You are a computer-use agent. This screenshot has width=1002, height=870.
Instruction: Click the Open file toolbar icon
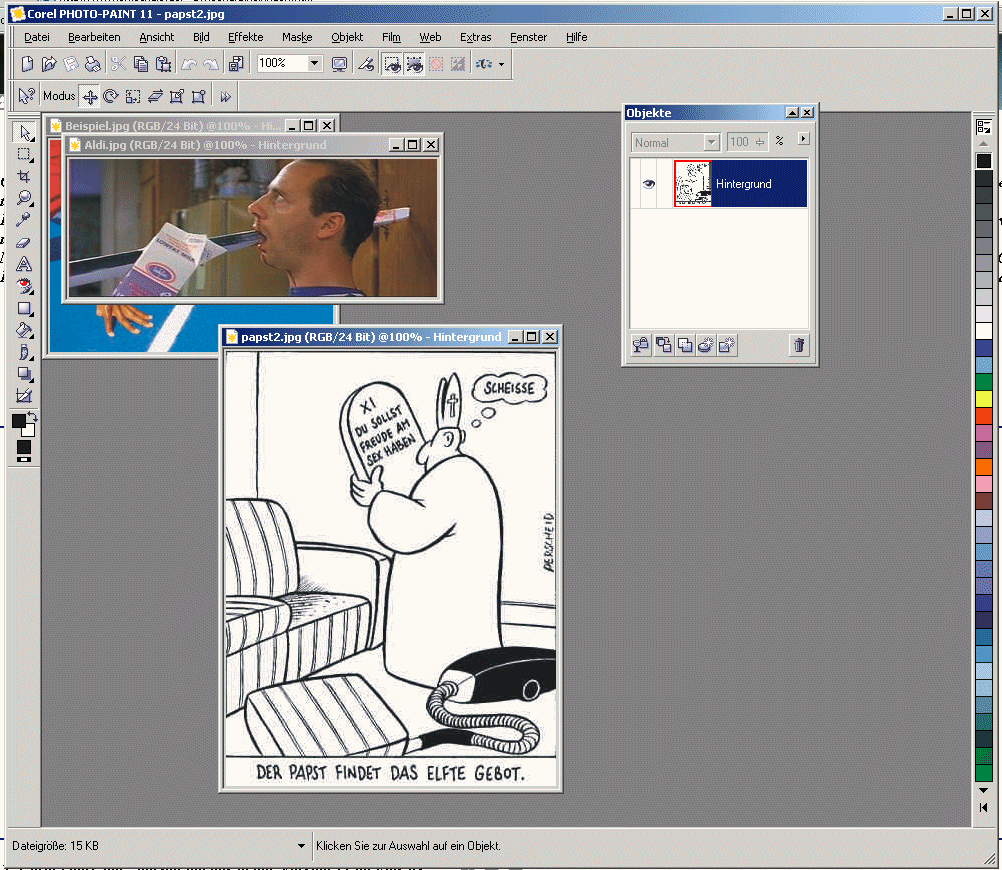[x=49, y=63]
